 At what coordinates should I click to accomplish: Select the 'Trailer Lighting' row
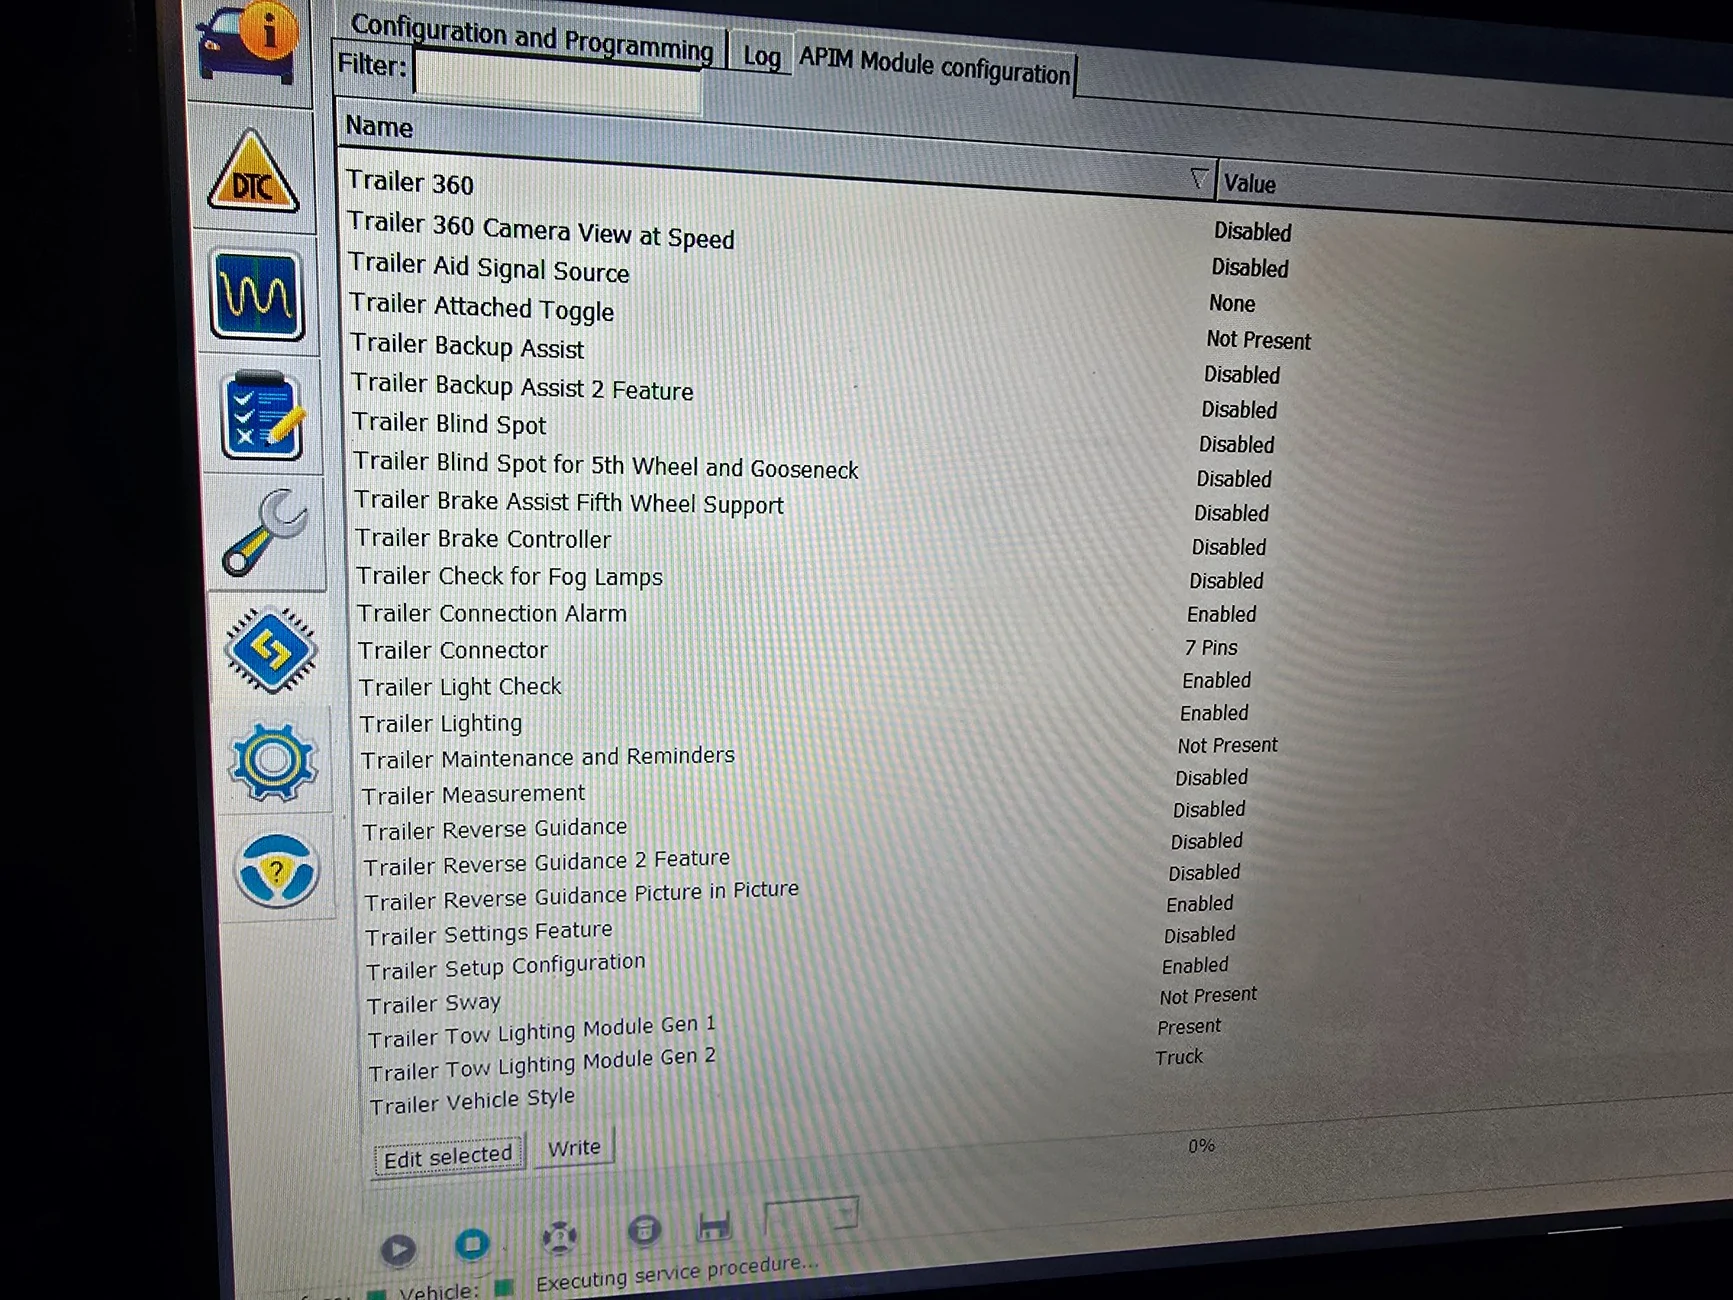[x=441, y=724]
